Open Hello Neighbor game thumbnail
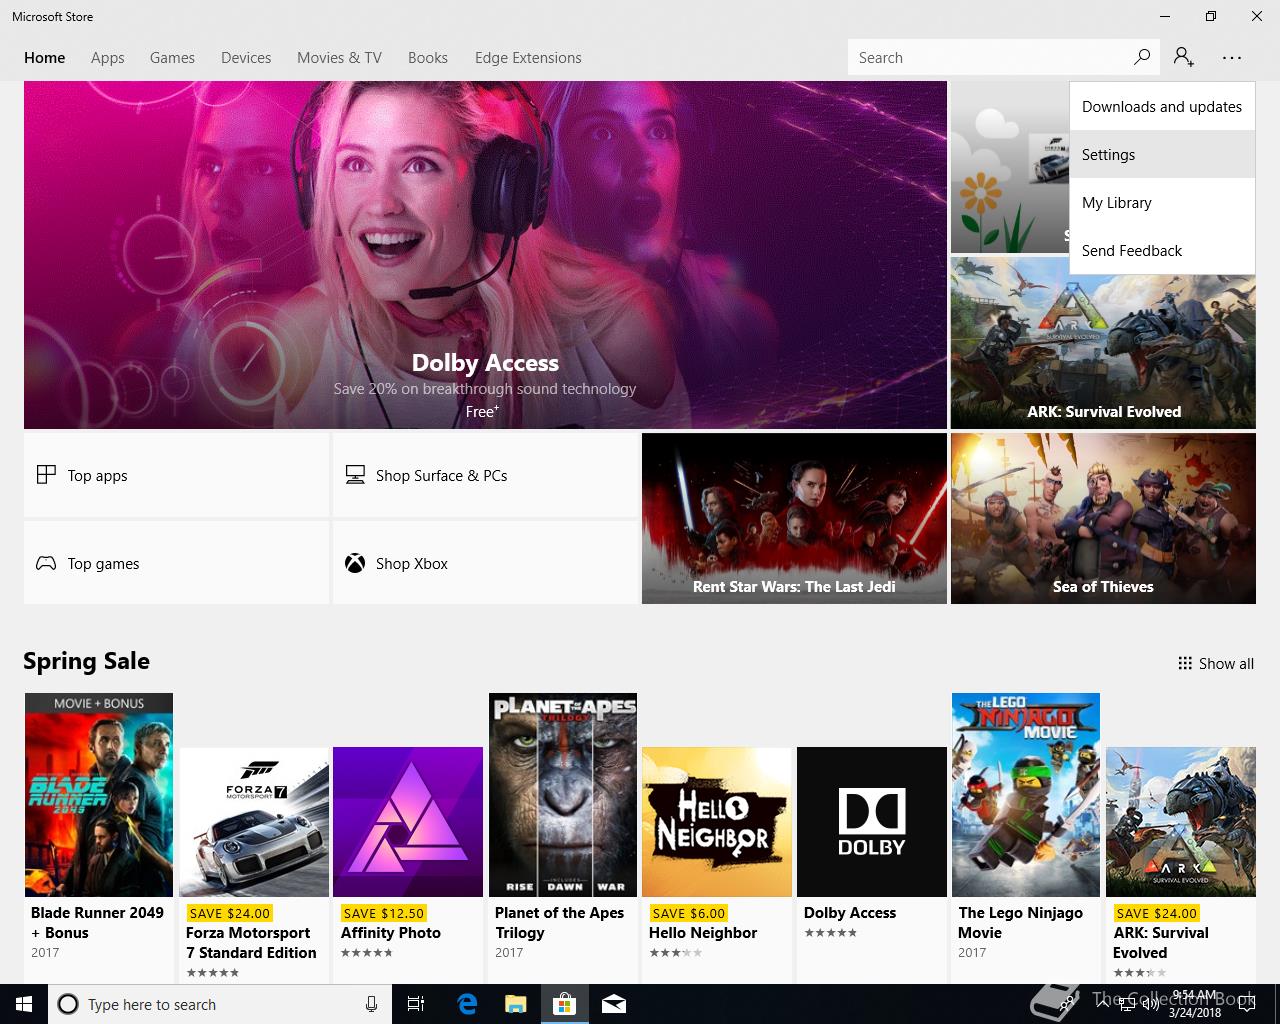The width and height of the screenshot is (1280, 1024). 717,822
